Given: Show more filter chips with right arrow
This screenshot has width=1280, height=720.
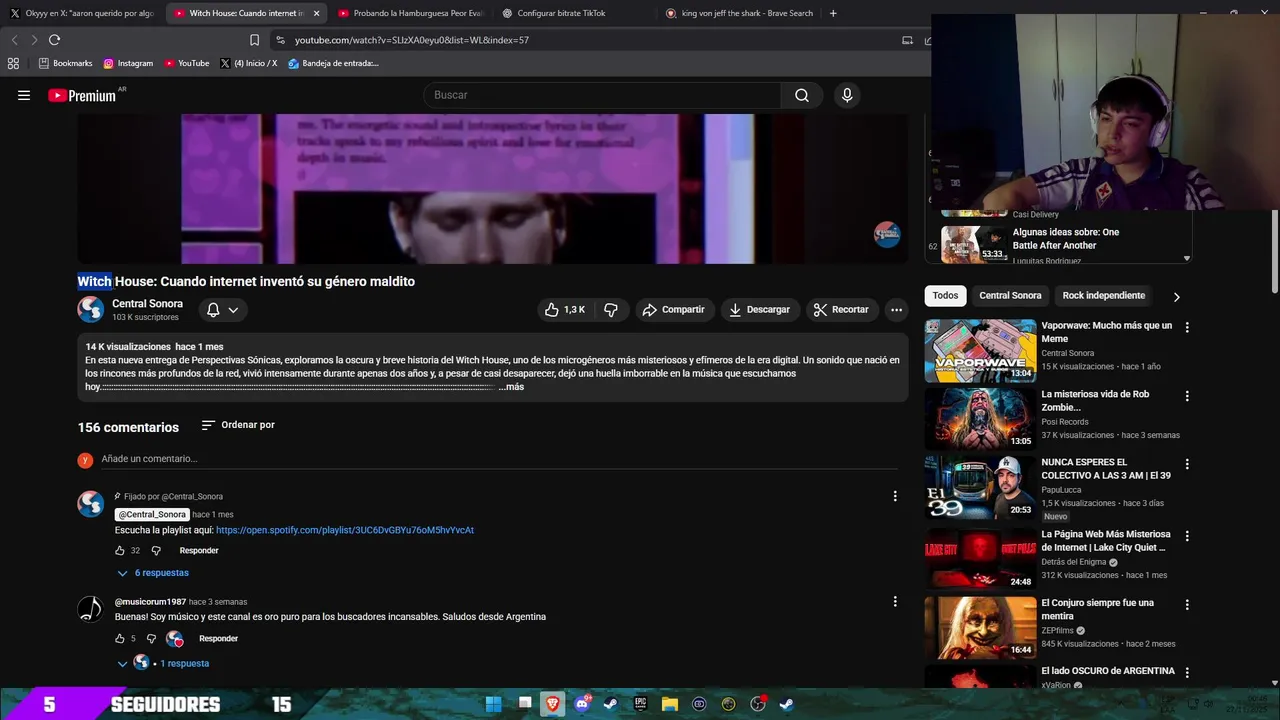Looking at the screenshot, I should pyautogui.click(x=1176, y=296).
